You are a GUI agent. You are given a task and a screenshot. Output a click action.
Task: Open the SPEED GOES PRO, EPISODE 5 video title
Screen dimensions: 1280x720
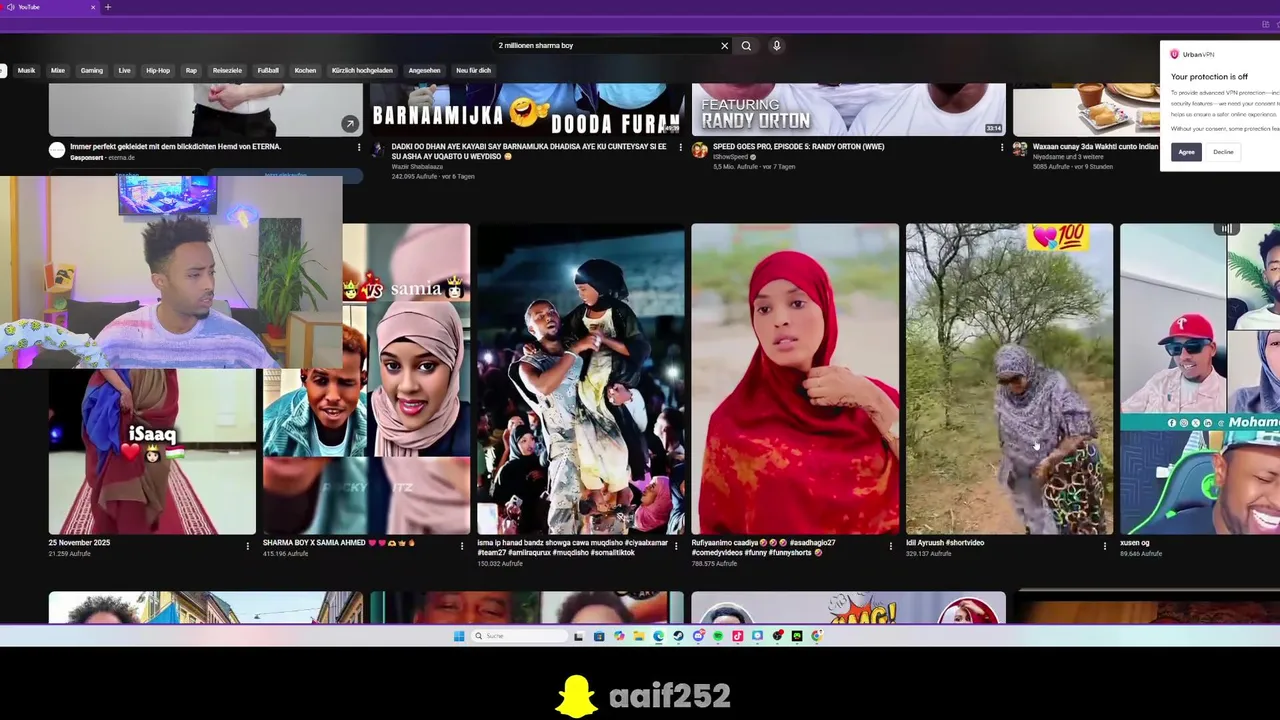798,147
